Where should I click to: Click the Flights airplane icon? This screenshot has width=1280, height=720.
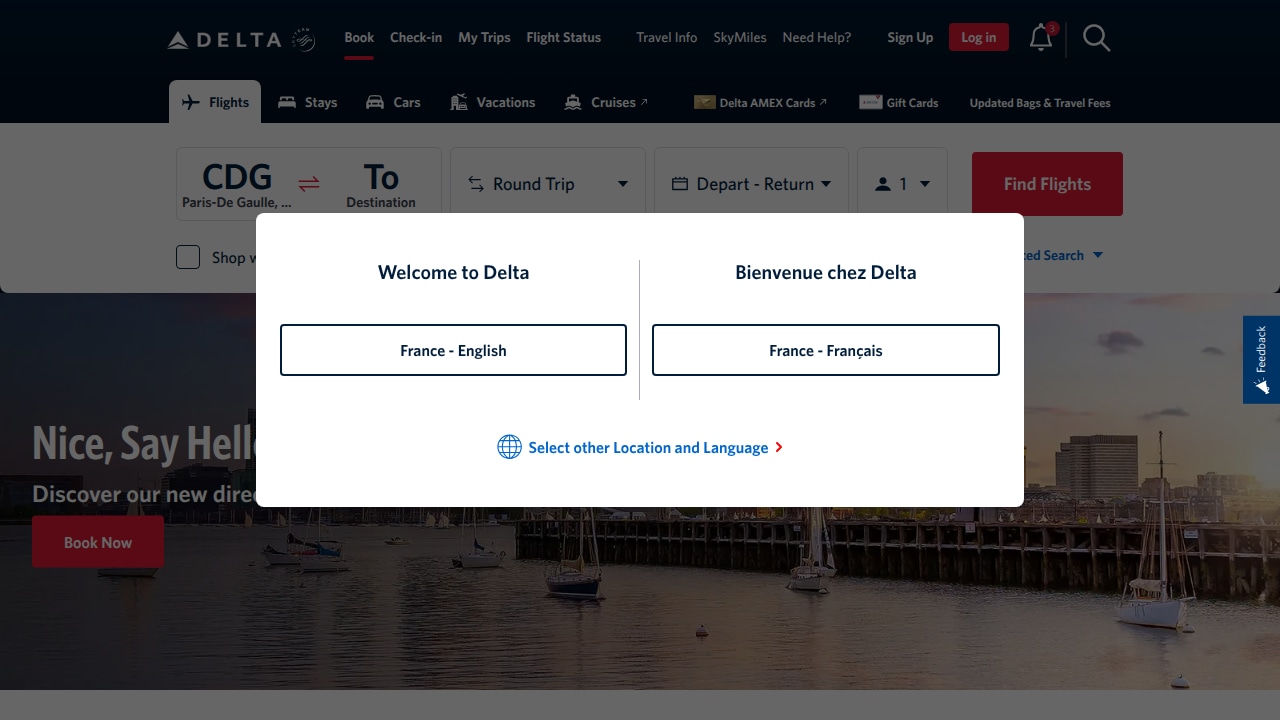coord(190,102)
